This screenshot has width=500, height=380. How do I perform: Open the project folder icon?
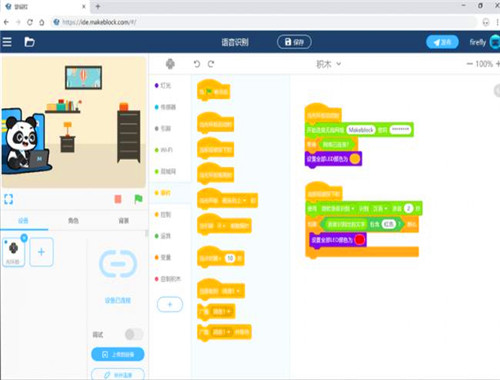pyautogui.click(x=29, y=42)
